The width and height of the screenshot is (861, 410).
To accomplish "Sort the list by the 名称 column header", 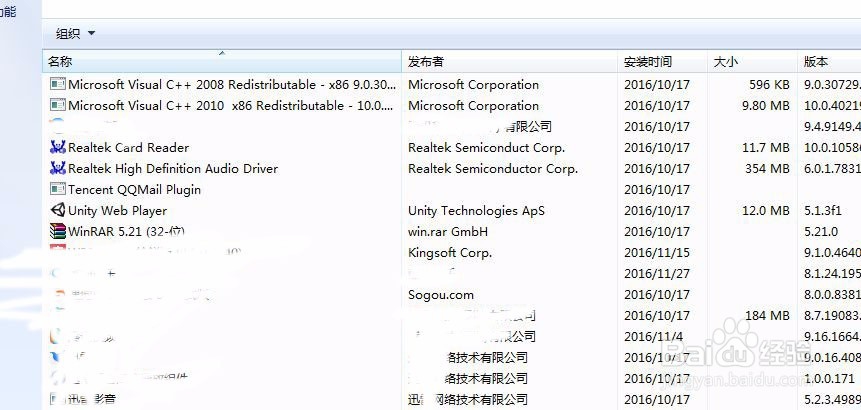I will tap(222, 61).
